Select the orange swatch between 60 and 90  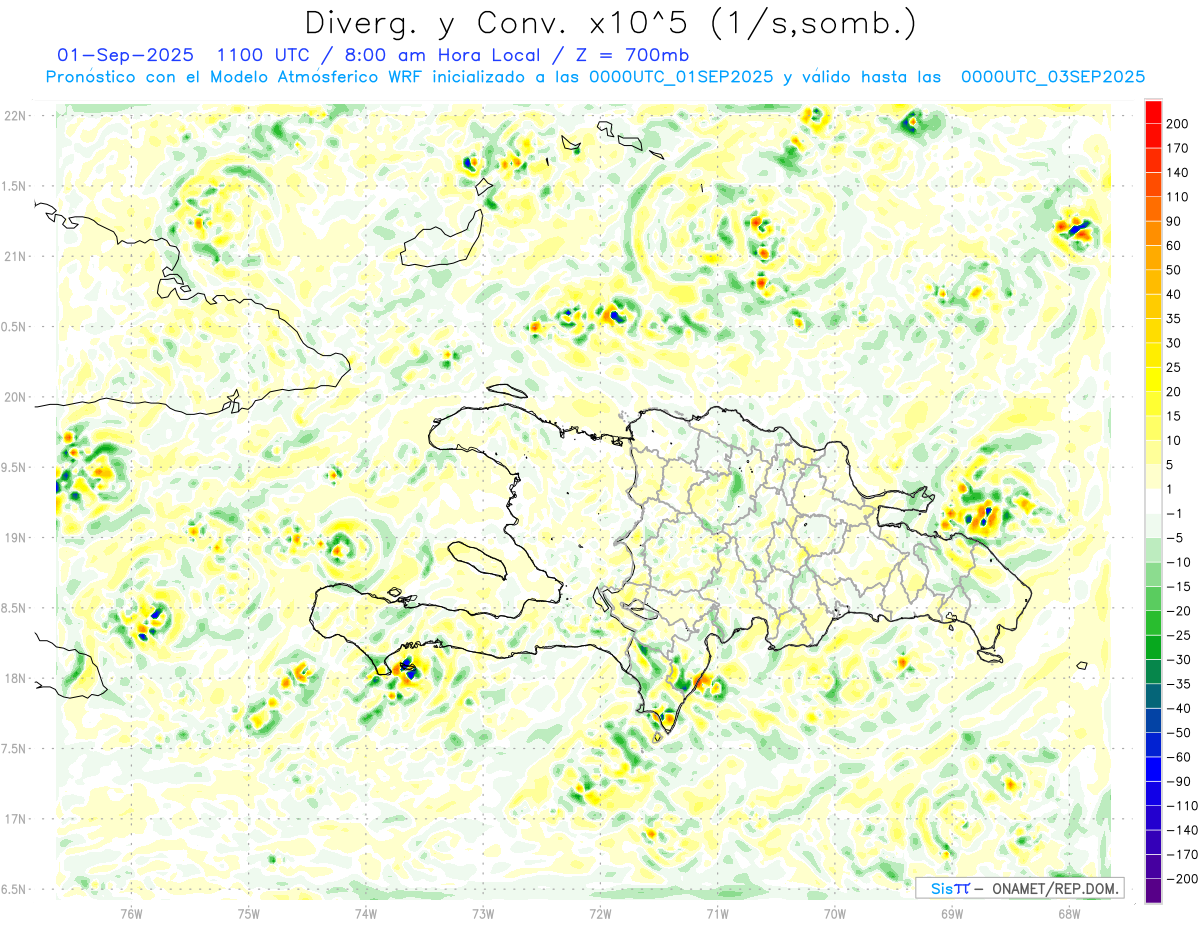[x=1153, y=234]
